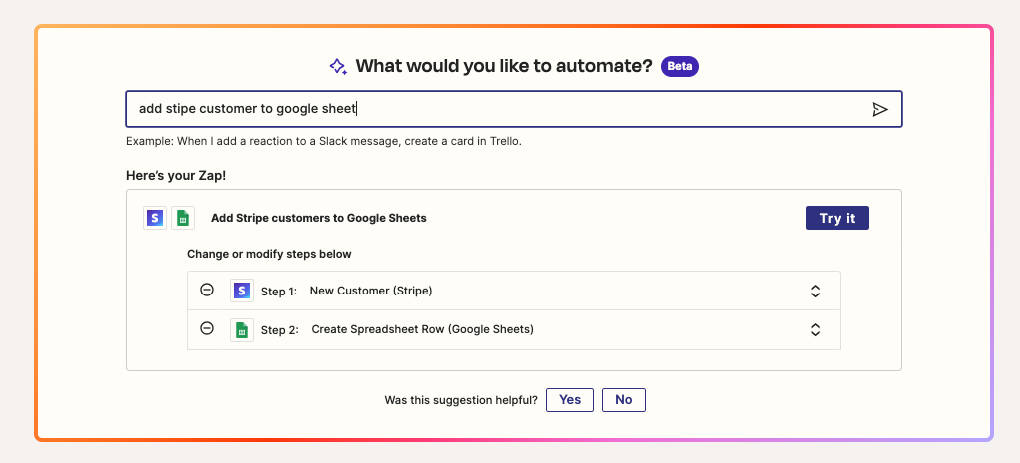The image size is (1020, 463).
Task: Click the Stripe icon in the Zap header
Action: click(155, 218)
